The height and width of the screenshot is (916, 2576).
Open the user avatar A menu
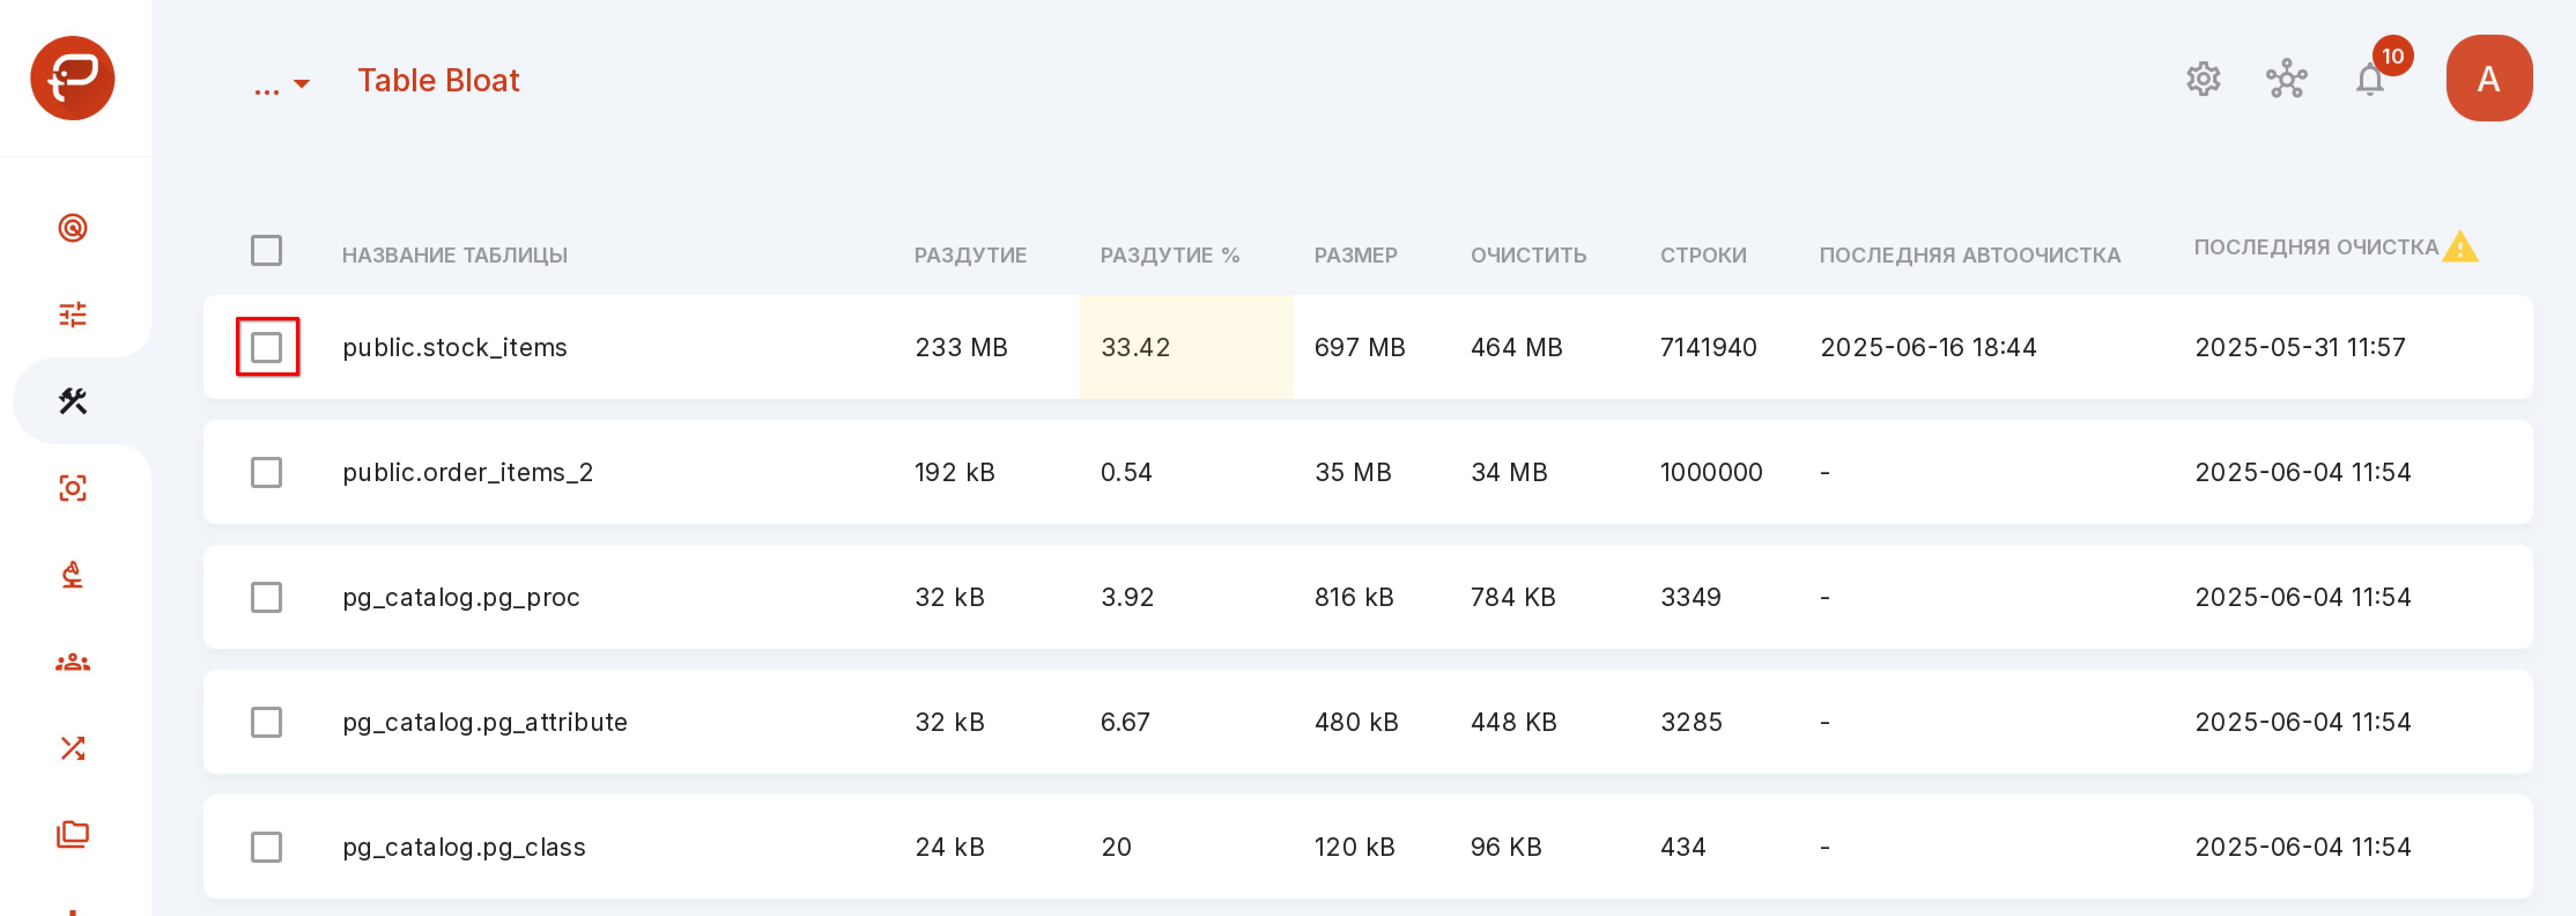[2489, 78]
